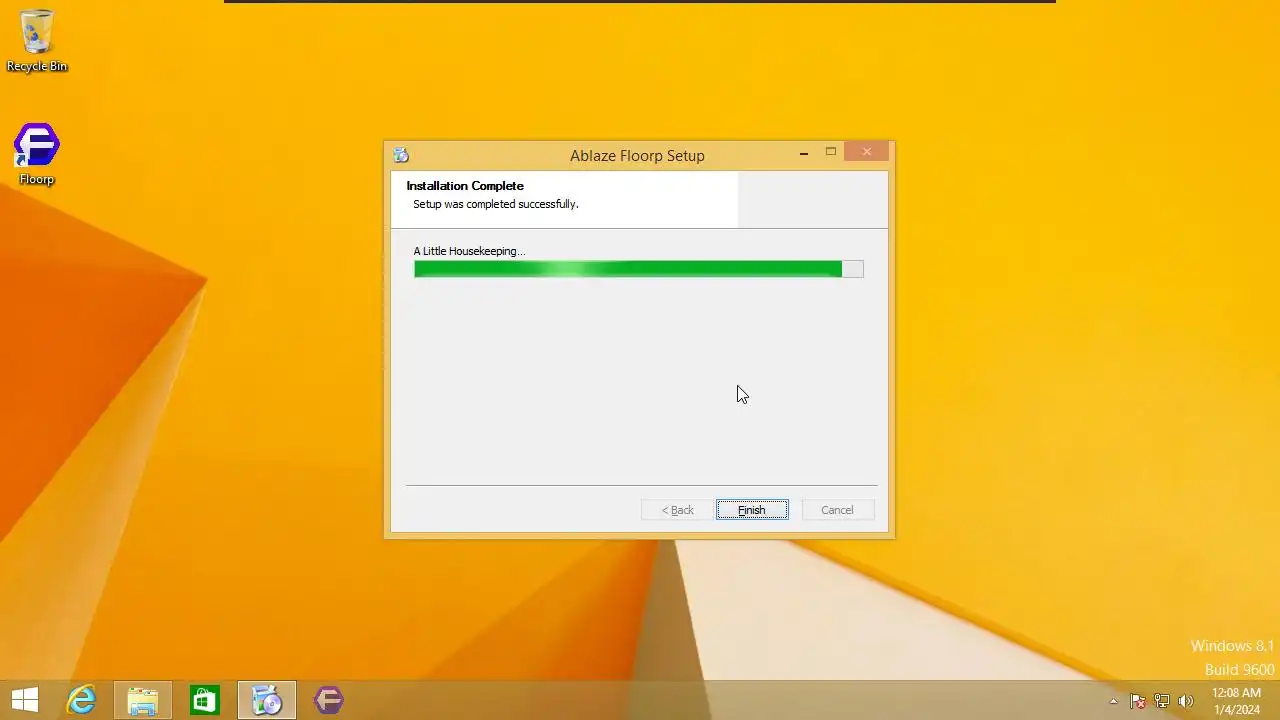Click 'Setup was completed successfully.' text
Image resolution: width=1280 pixels, height=720 pixels.
click(x=496, y=204)
